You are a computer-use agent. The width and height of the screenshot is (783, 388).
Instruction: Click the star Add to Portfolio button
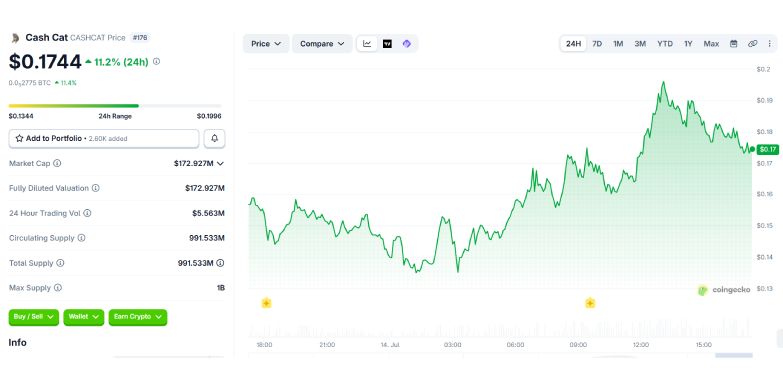(x=104, y=138)
